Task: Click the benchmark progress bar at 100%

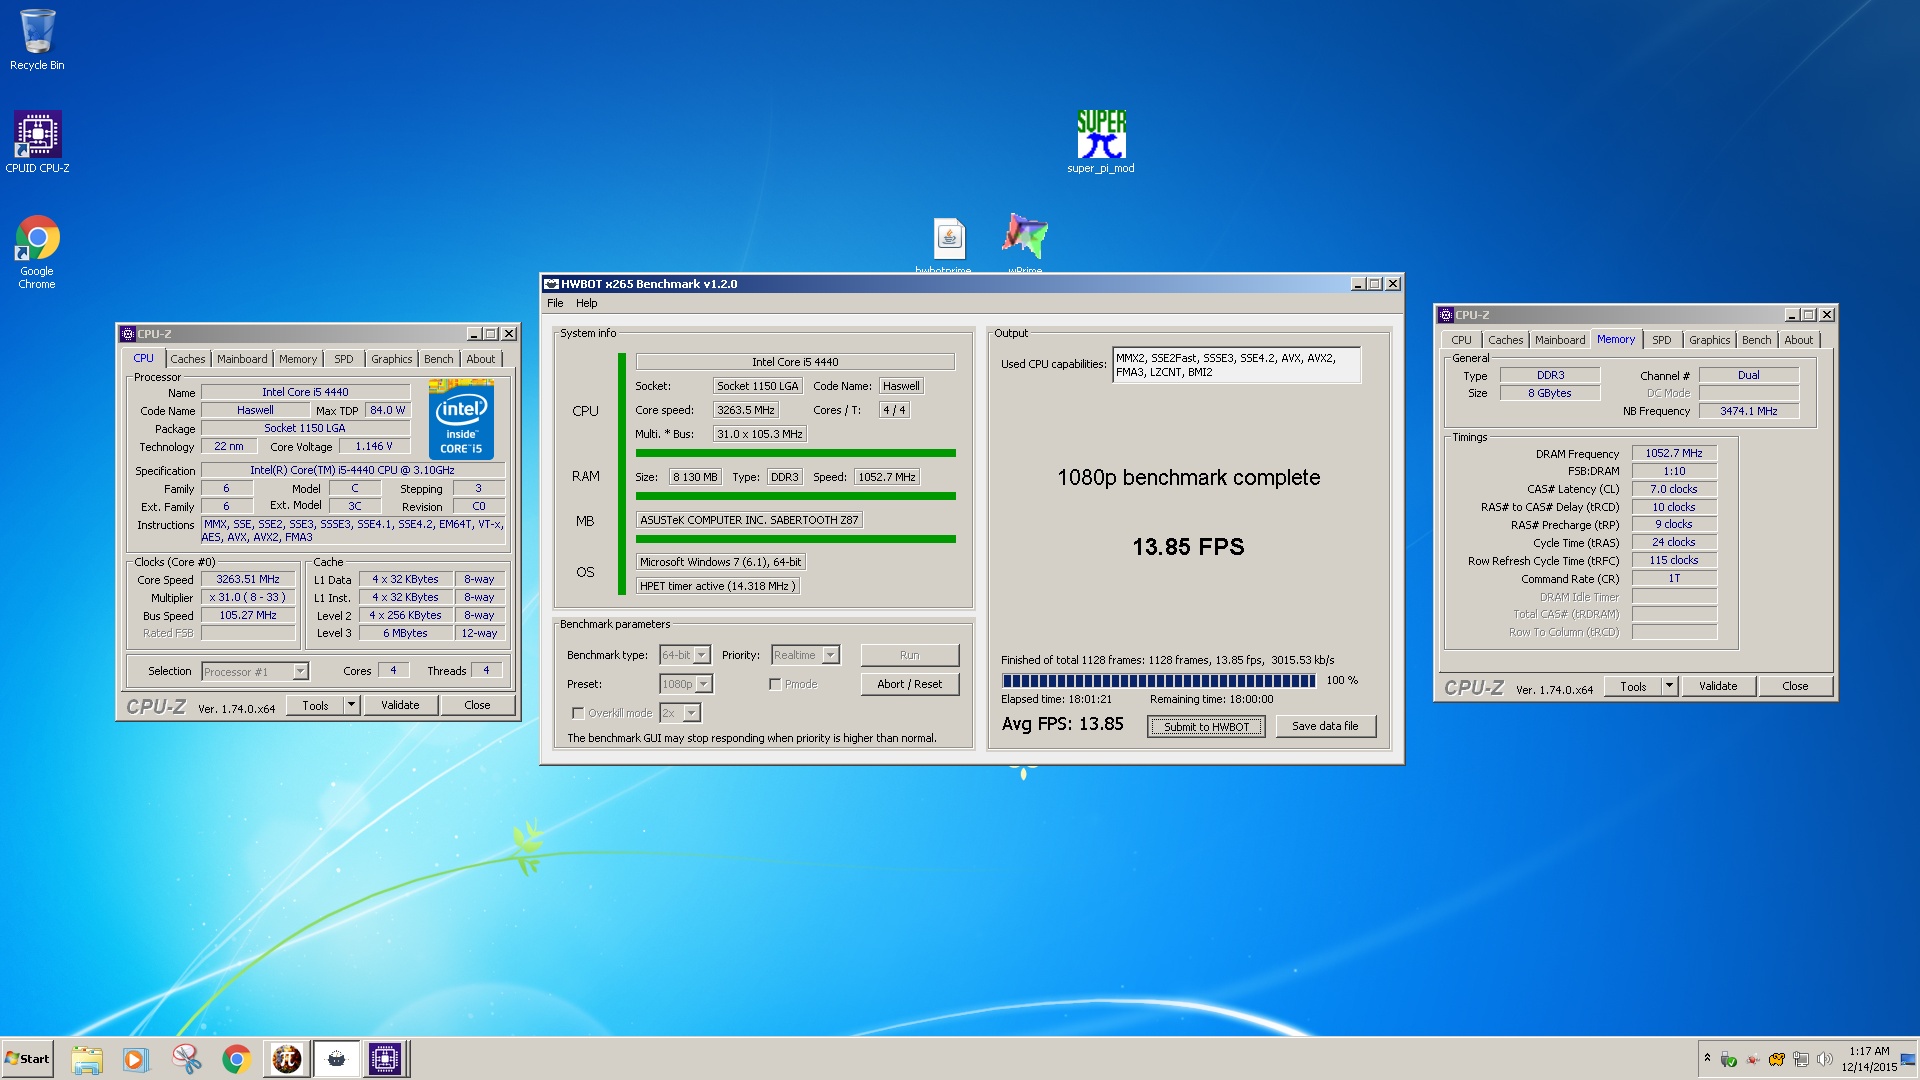Action: click(1159, 681)
